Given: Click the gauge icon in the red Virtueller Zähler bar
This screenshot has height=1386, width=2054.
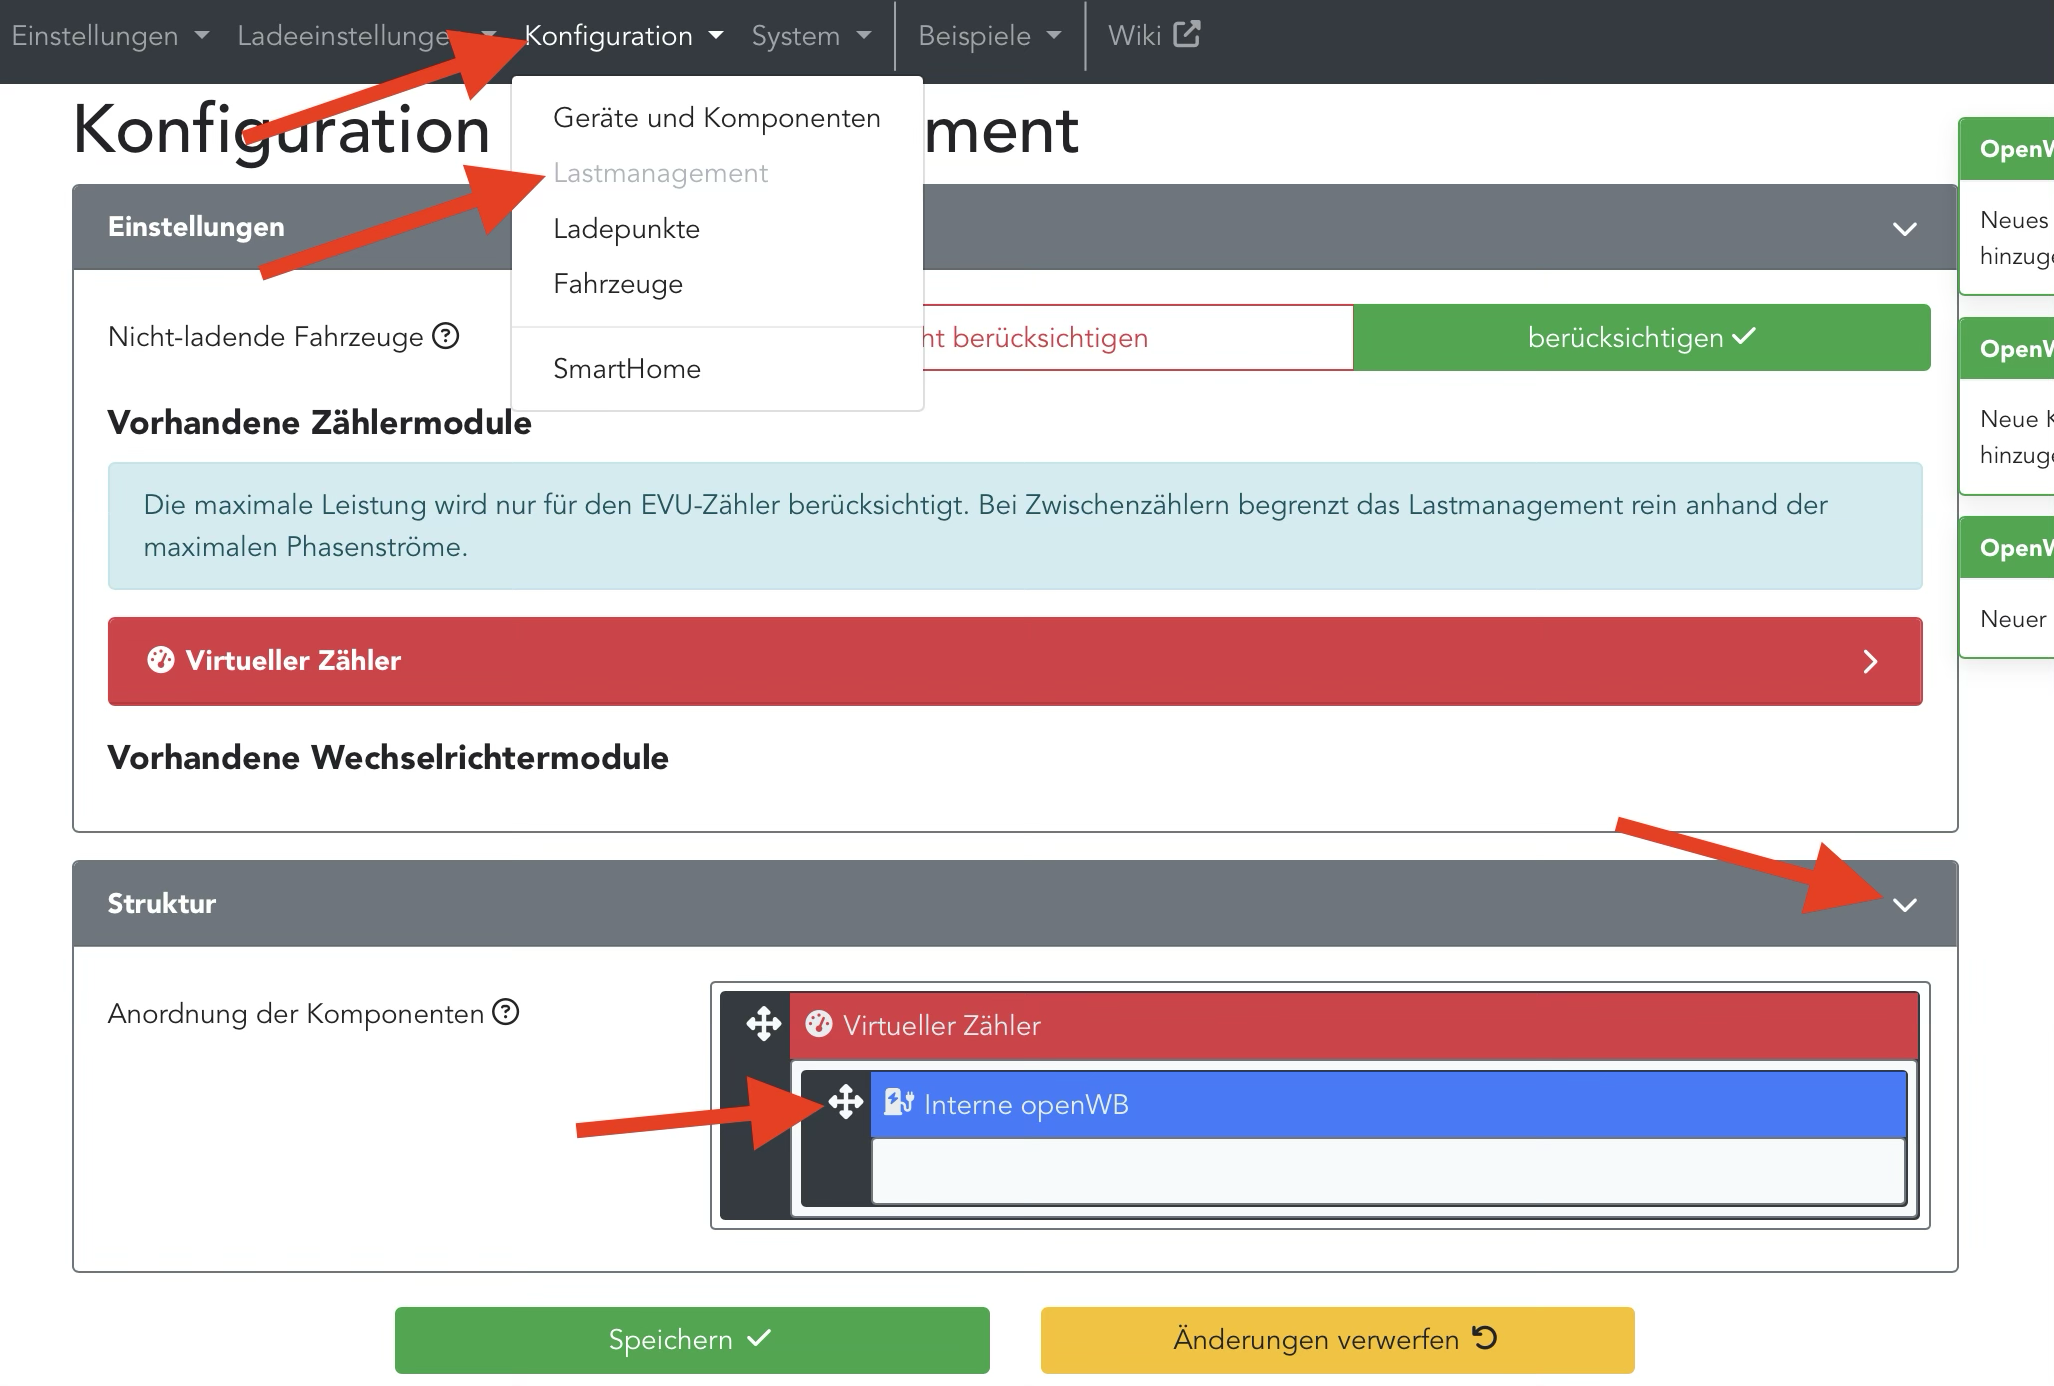Looking at the screenshot, I should click(160, 660).
